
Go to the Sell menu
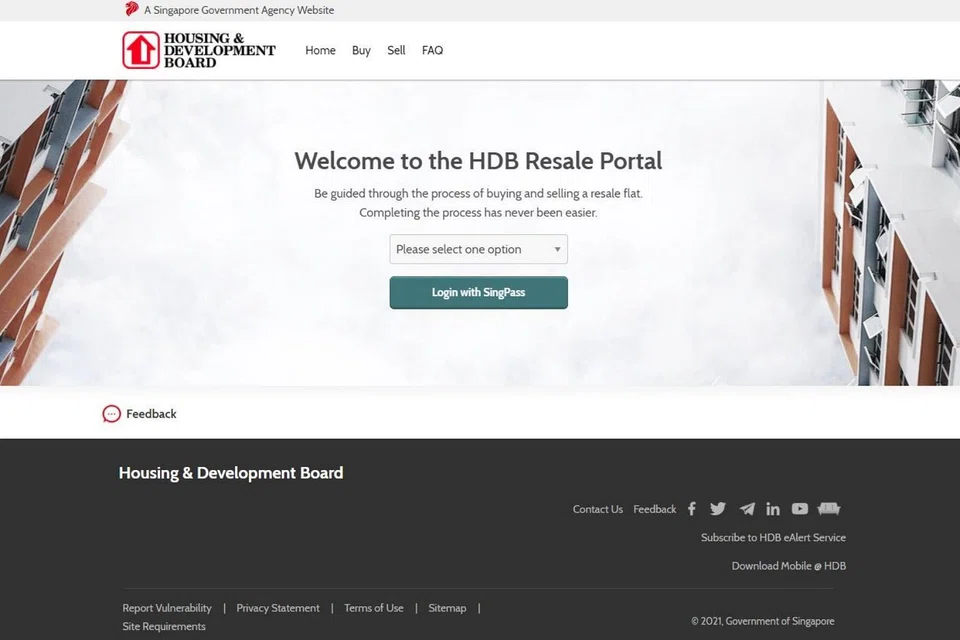(x=396, y=50)
